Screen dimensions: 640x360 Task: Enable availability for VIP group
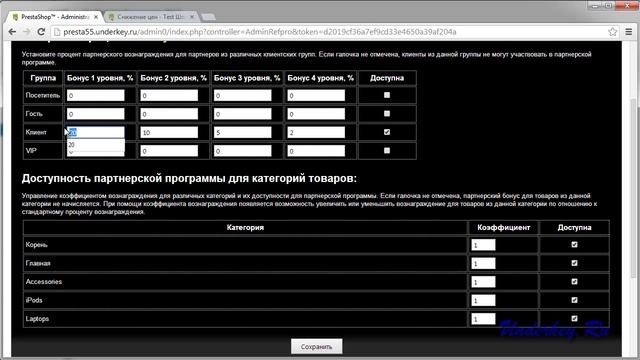pos(387,150)
